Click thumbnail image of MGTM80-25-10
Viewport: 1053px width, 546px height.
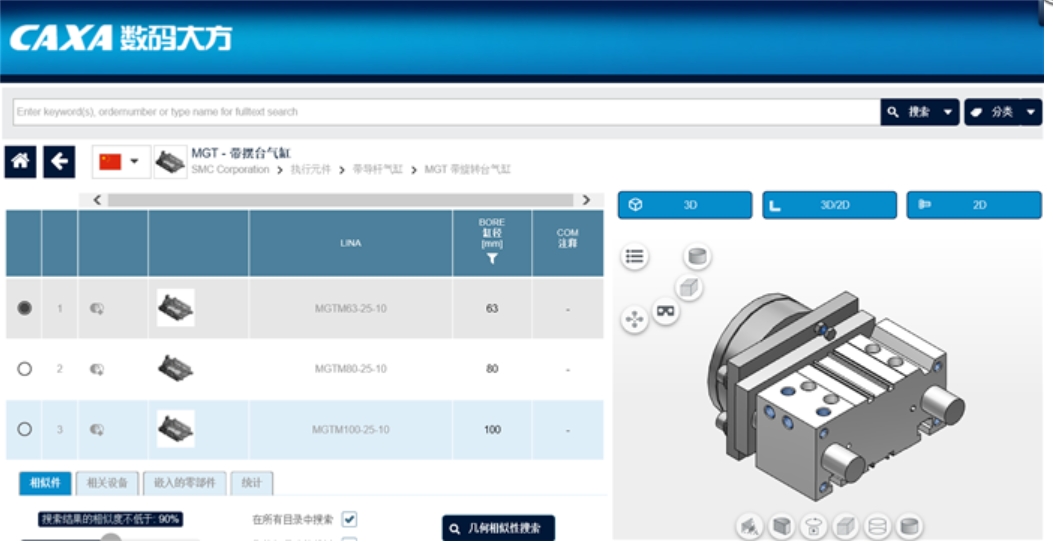pyautogui.click(x=175, y=368)
